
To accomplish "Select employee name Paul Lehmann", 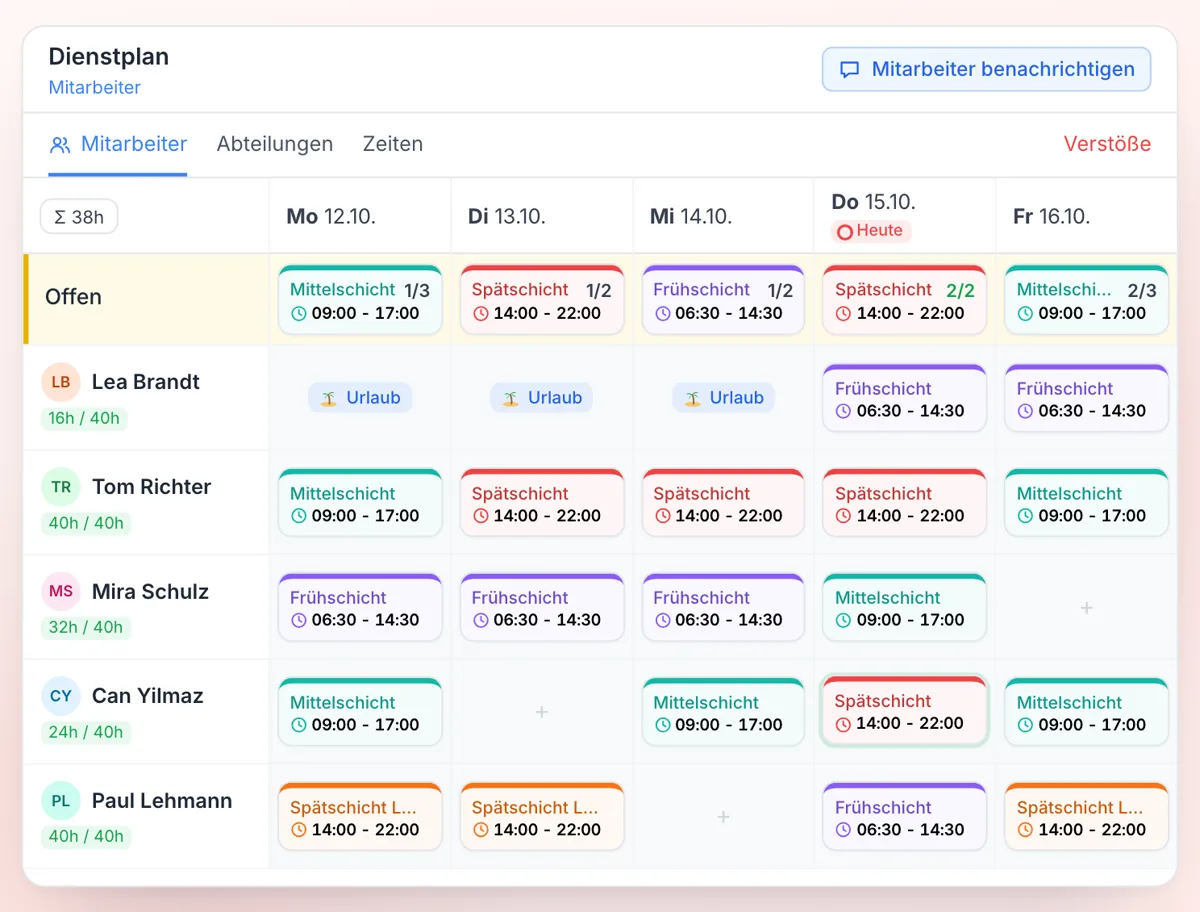I will click(162, 801).
